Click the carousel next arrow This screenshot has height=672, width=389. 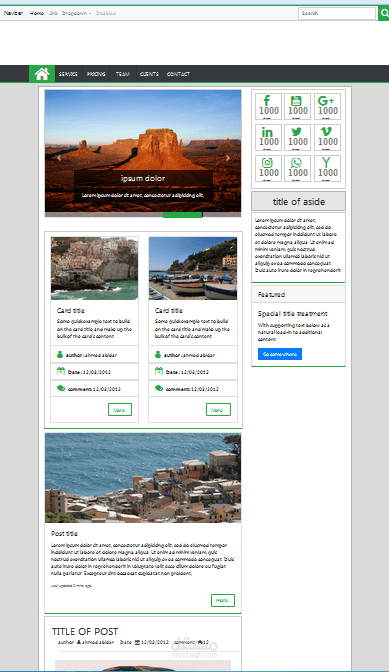(228, 158)
